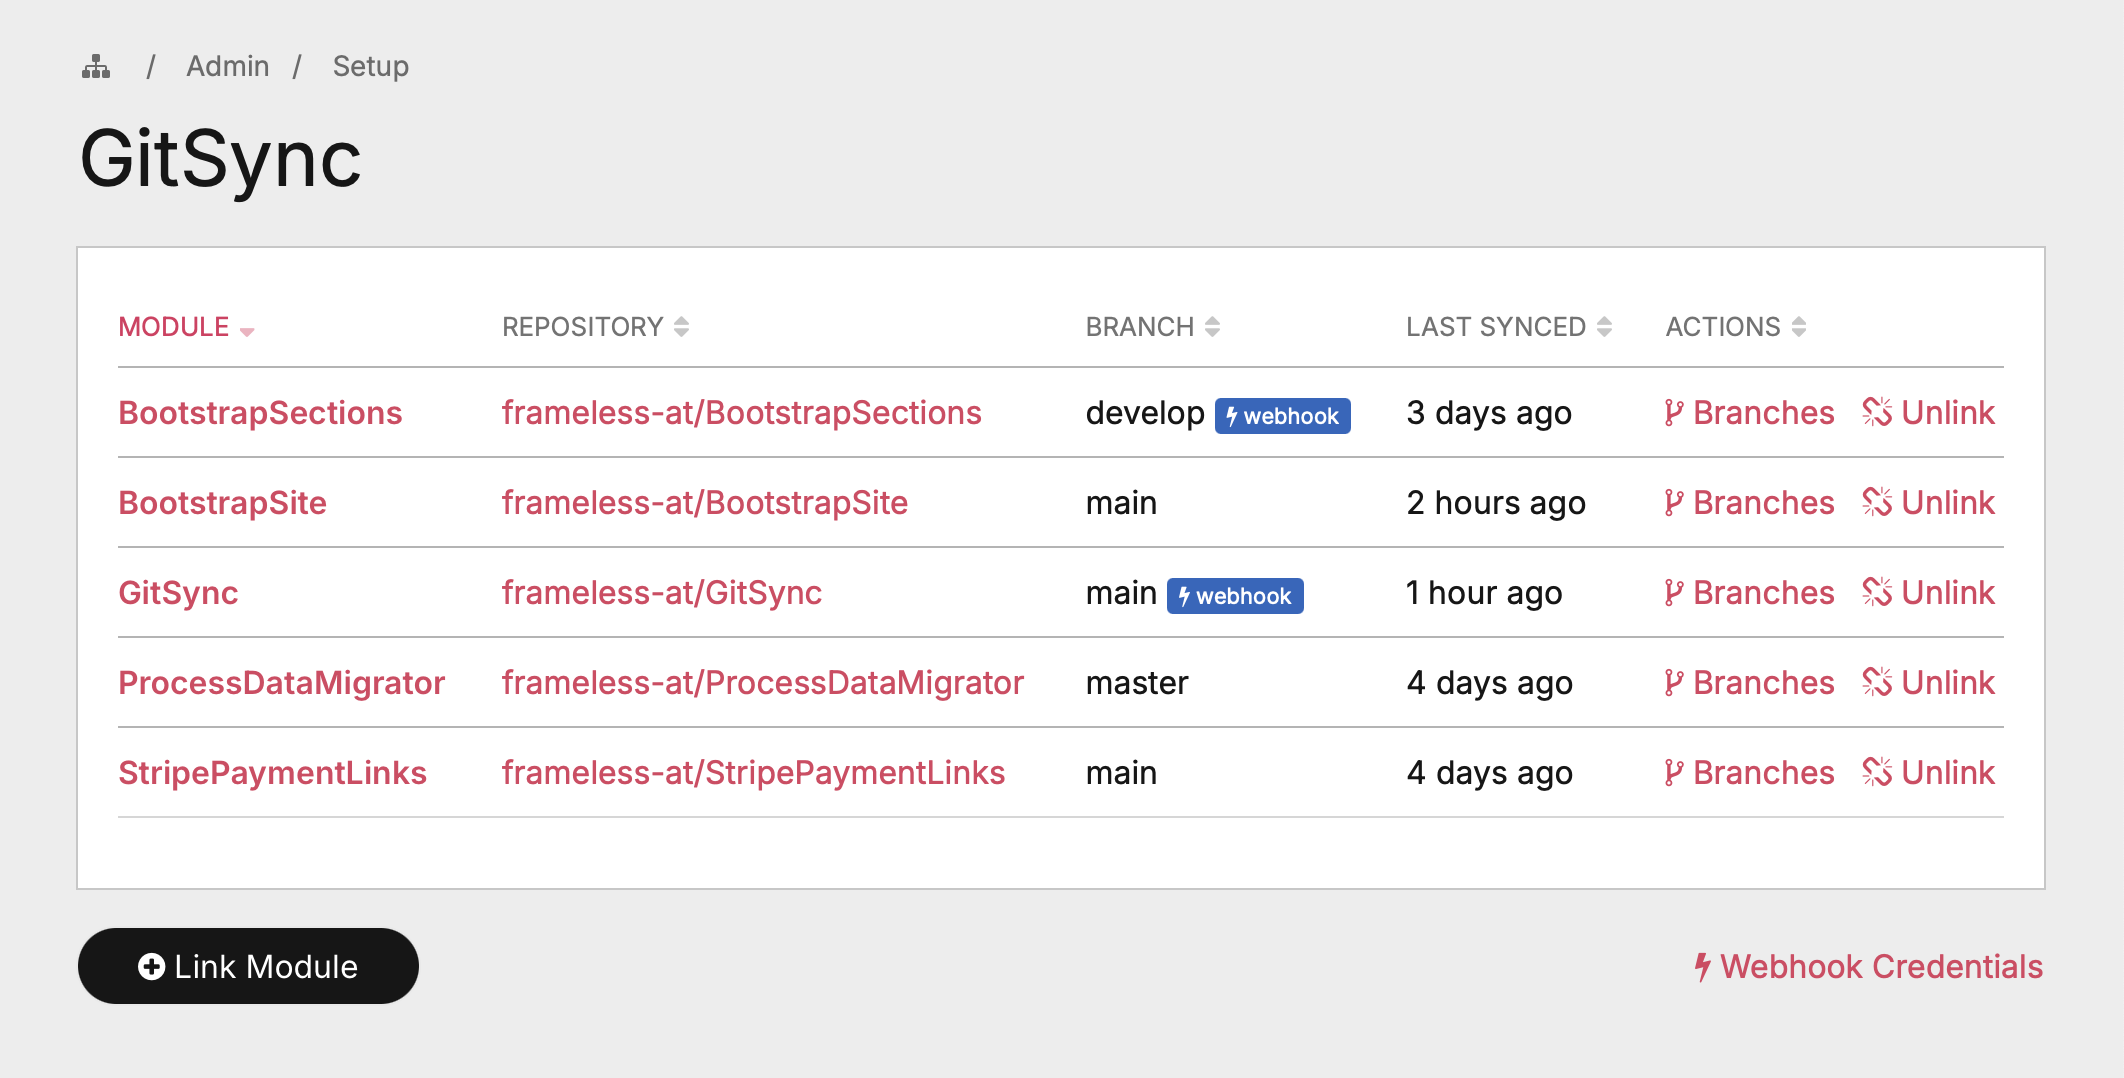
Task: Go to Admin in breadcrumb
Action: 227,67
